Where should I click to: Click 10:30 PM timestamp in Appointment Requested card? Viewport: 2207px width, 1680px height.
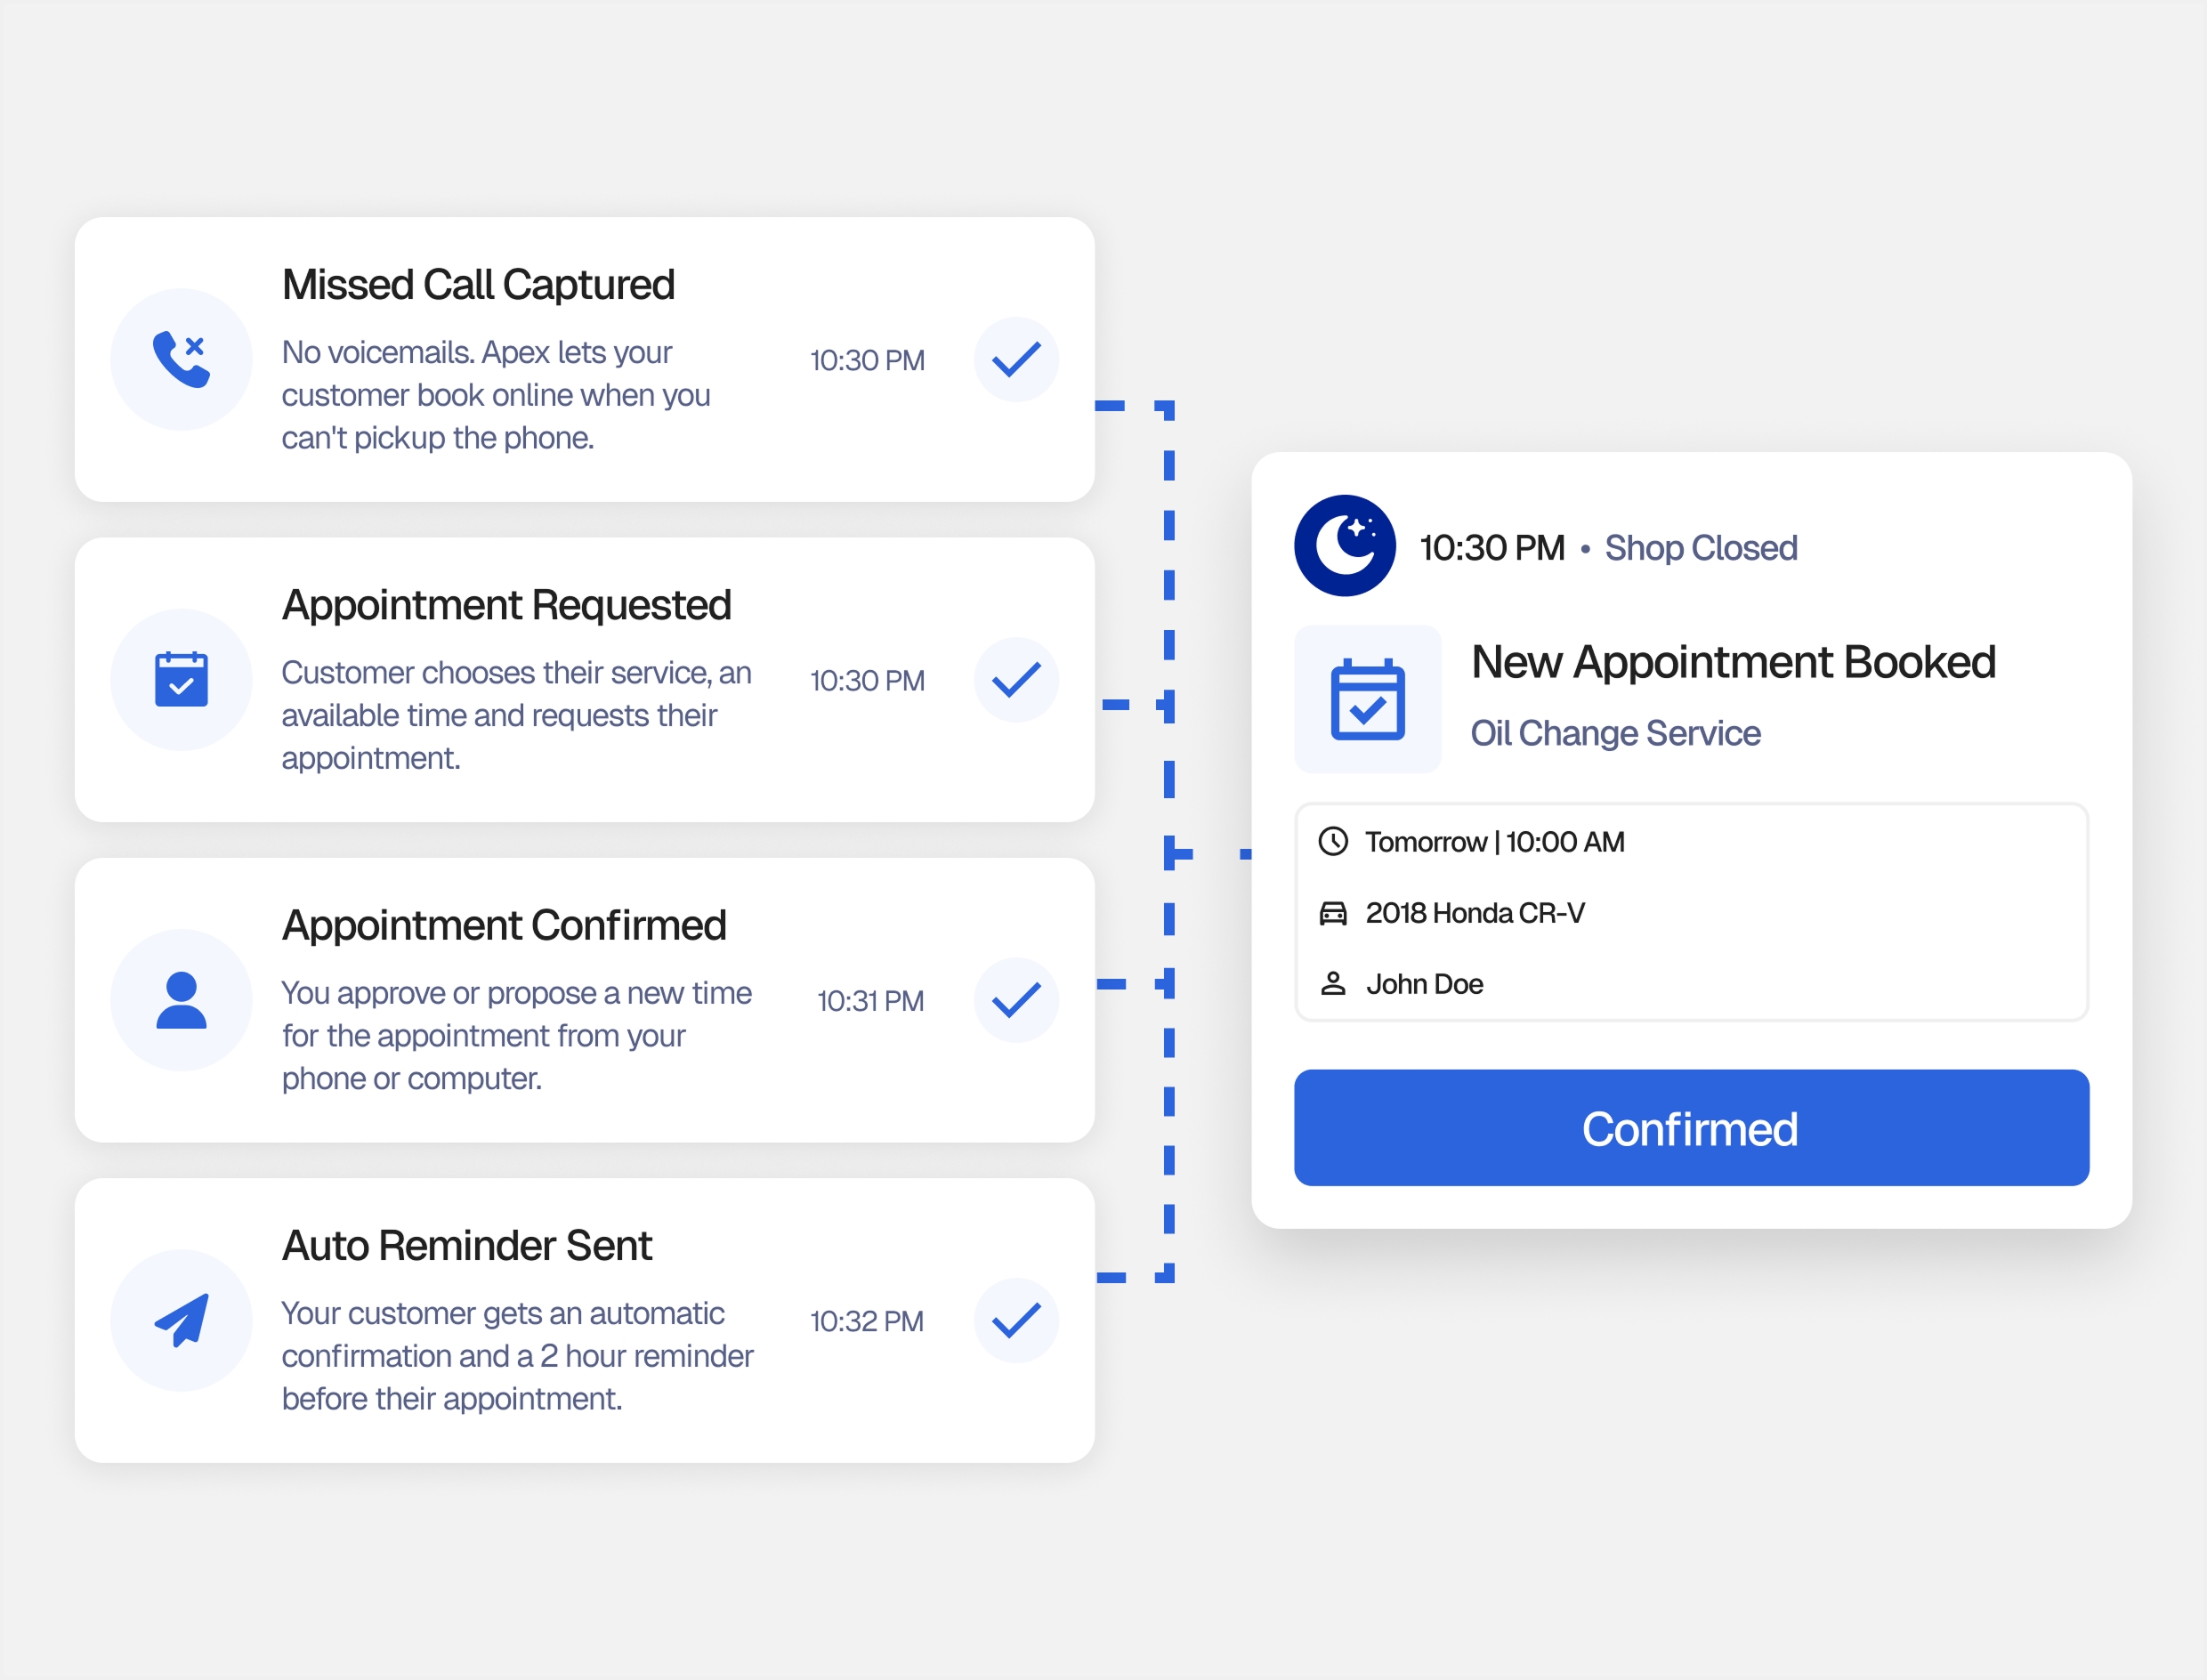pos(867,681)
